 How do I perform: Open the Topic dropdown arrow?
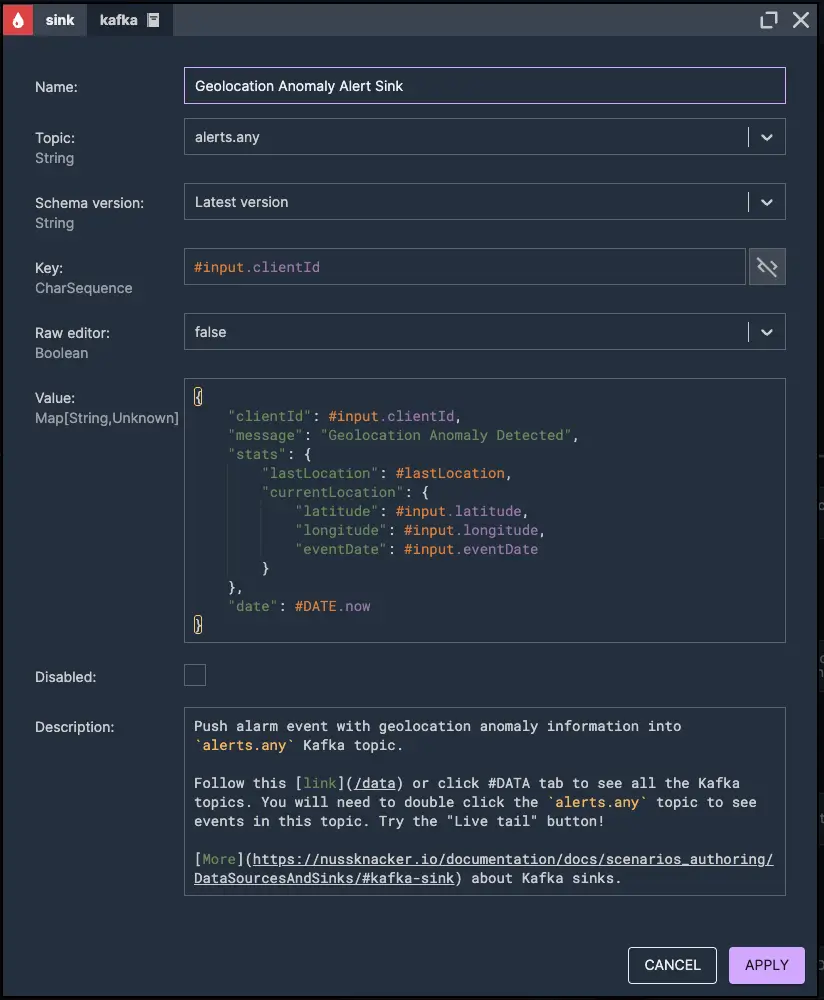click(x=767, y=137)
